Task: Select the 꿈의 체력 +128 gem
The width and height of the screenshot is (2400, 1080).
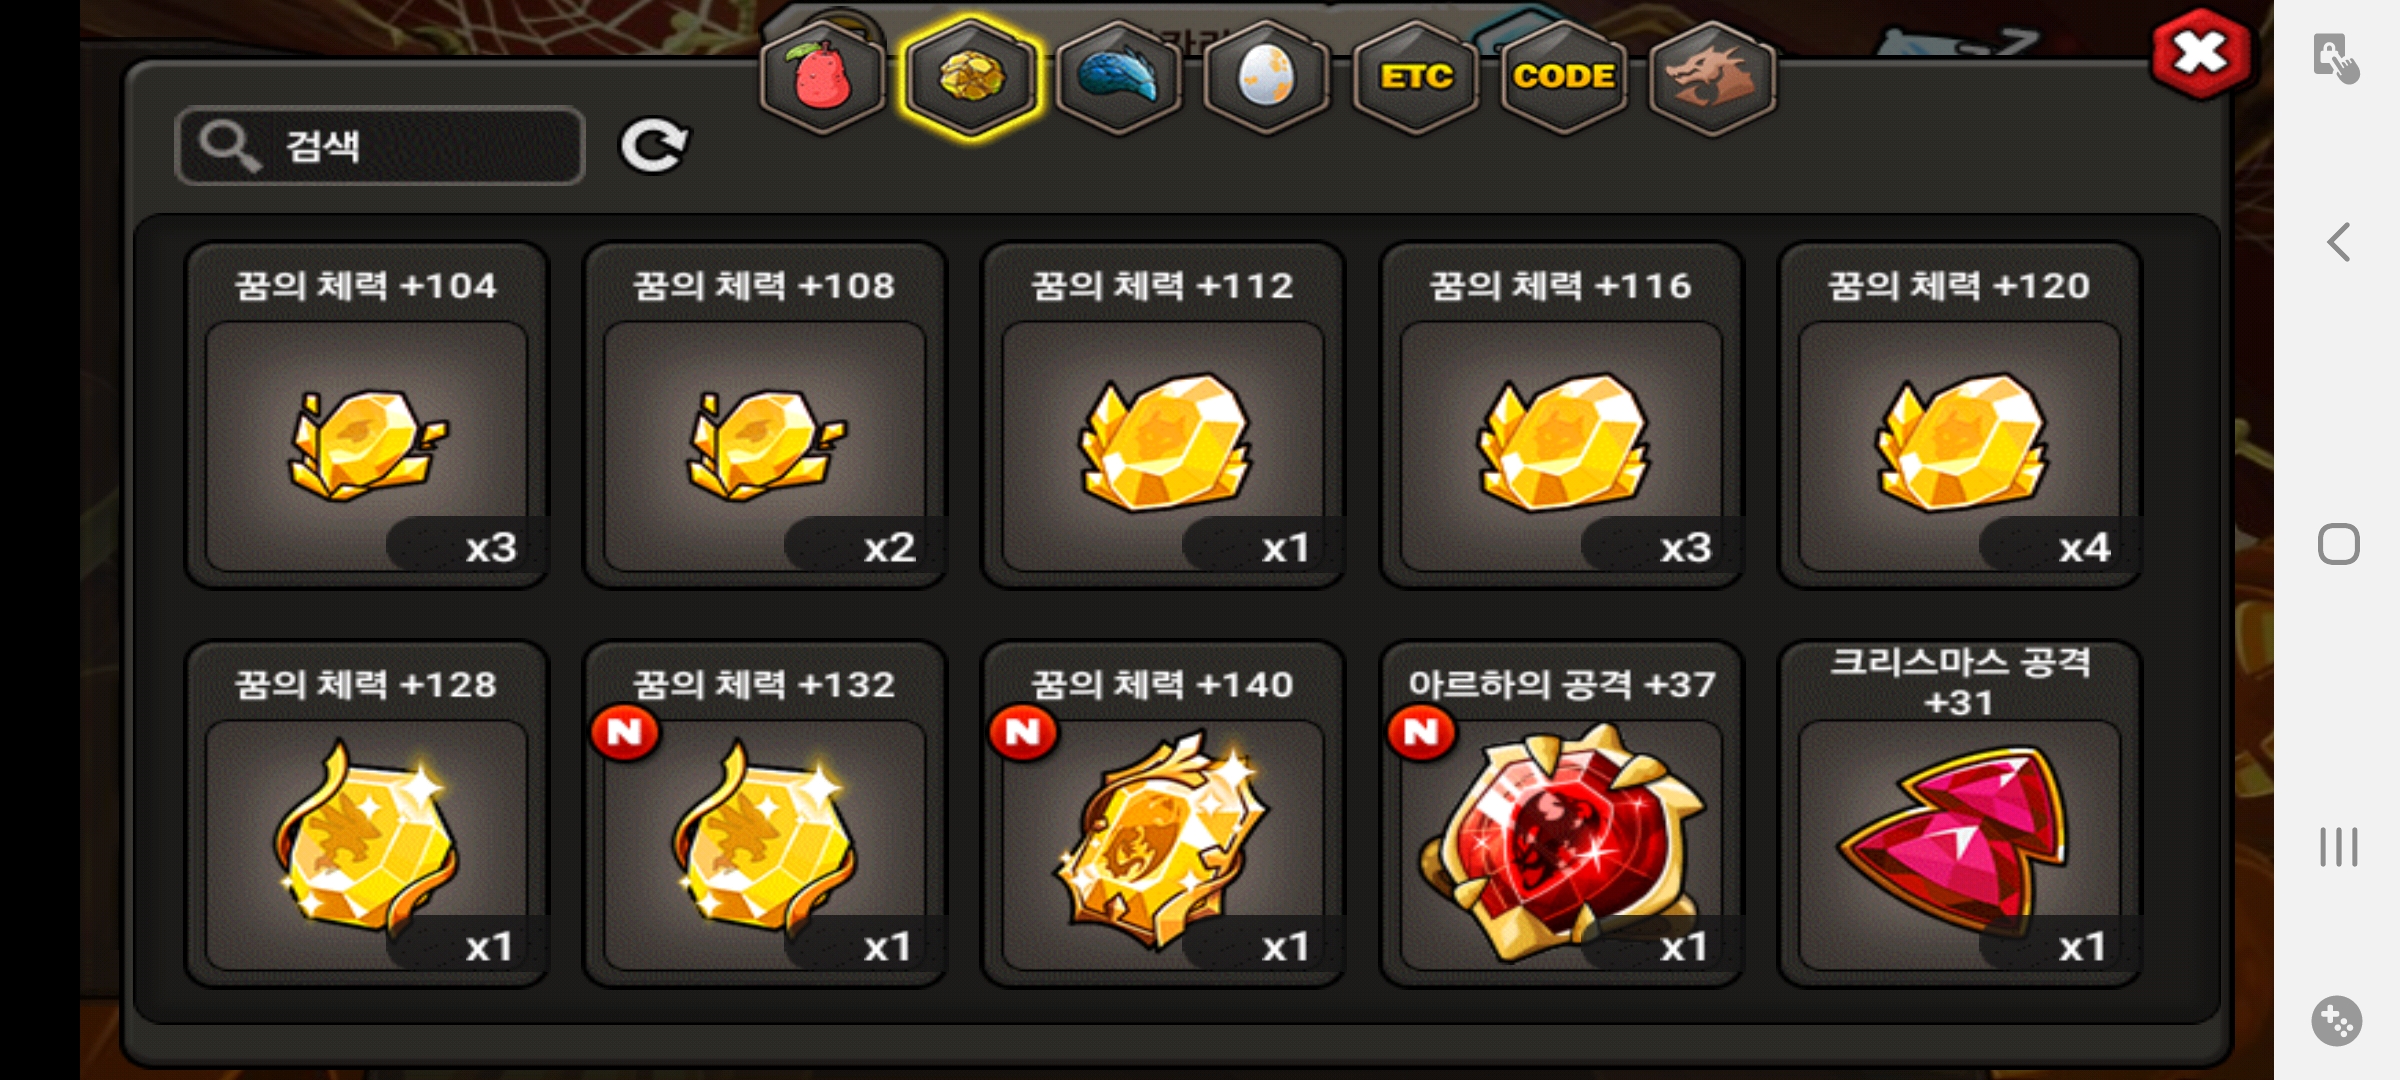Action: [x=367, y=814]
